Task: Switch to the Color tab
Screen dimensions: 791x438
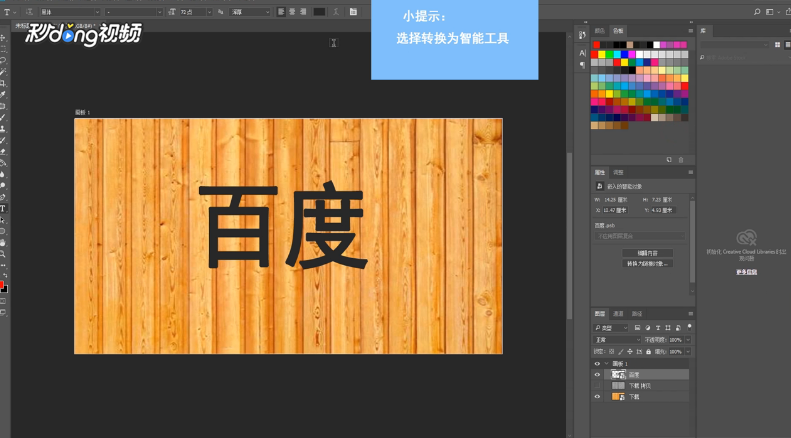Action: (599, 31)
